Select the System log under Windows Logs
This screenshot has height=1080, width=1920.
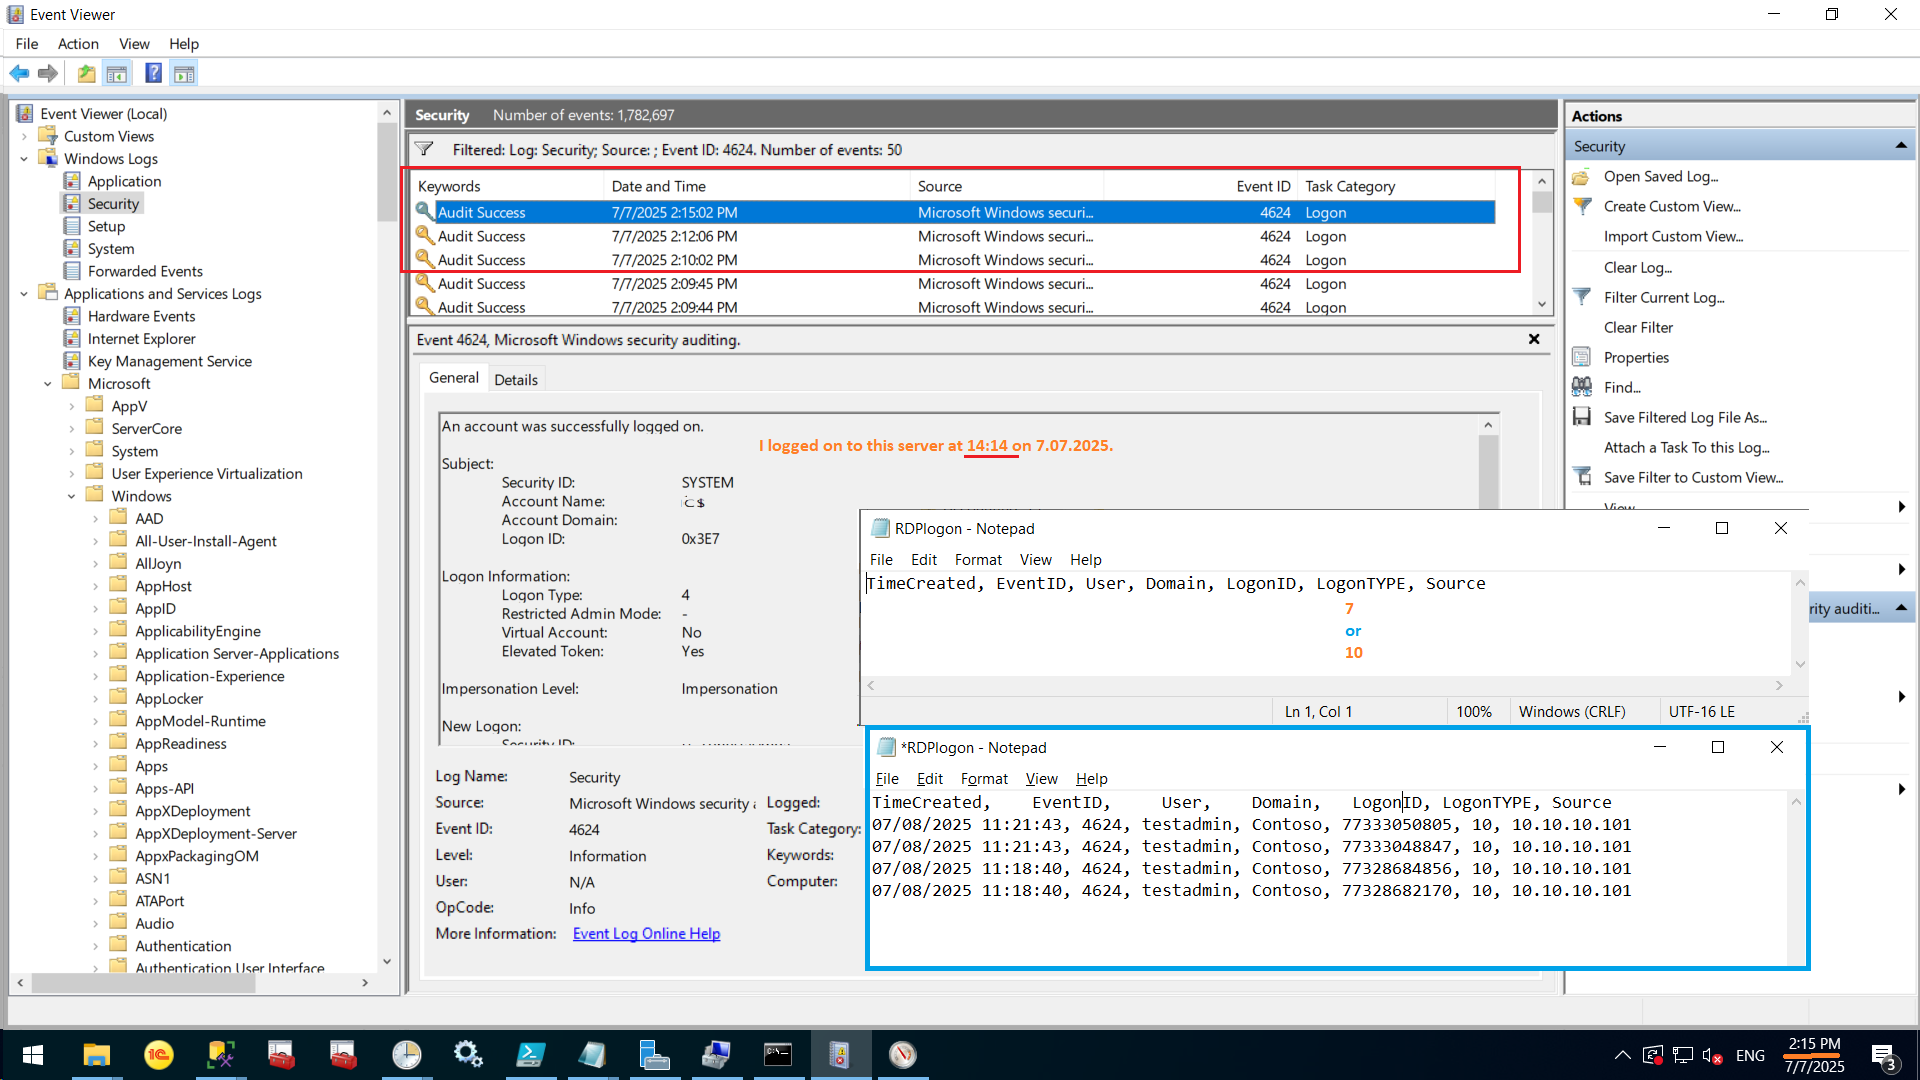click(x=110, y=249)
